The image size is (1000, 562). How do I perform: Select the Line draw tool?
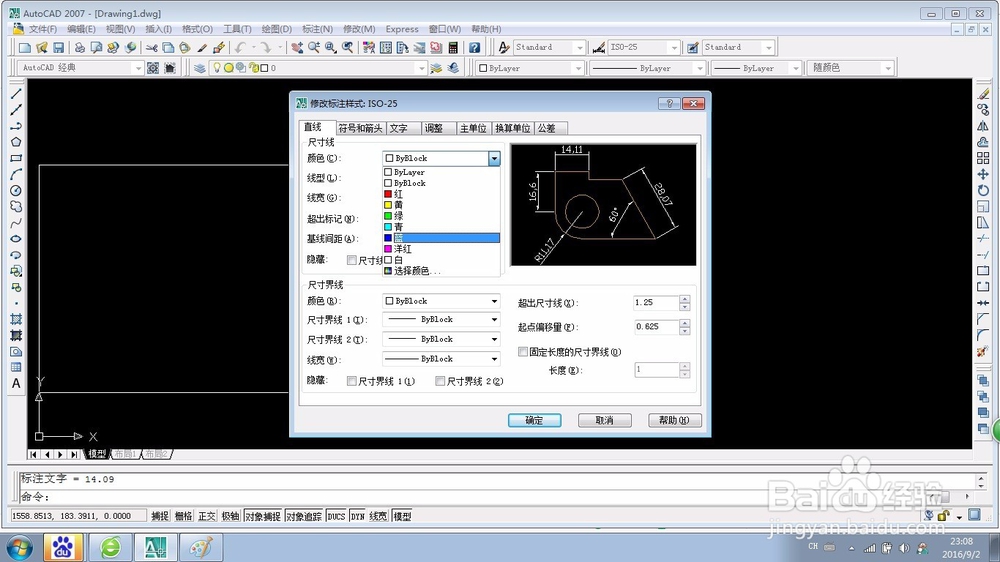tap(16, 94)
